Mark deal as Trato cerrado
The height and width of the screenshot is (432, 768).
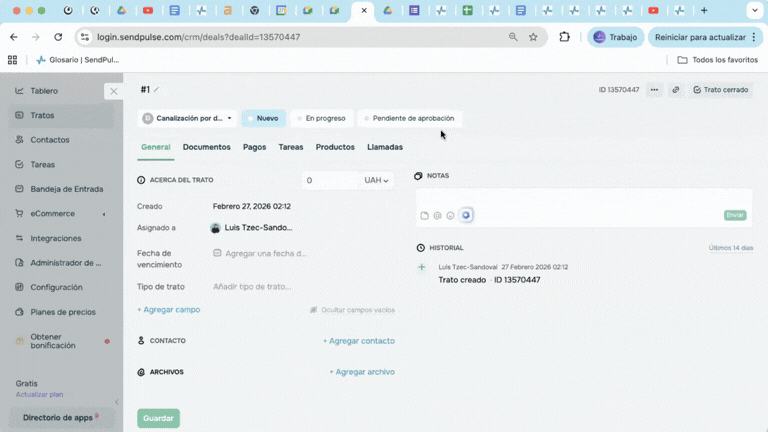click(720, 90)
